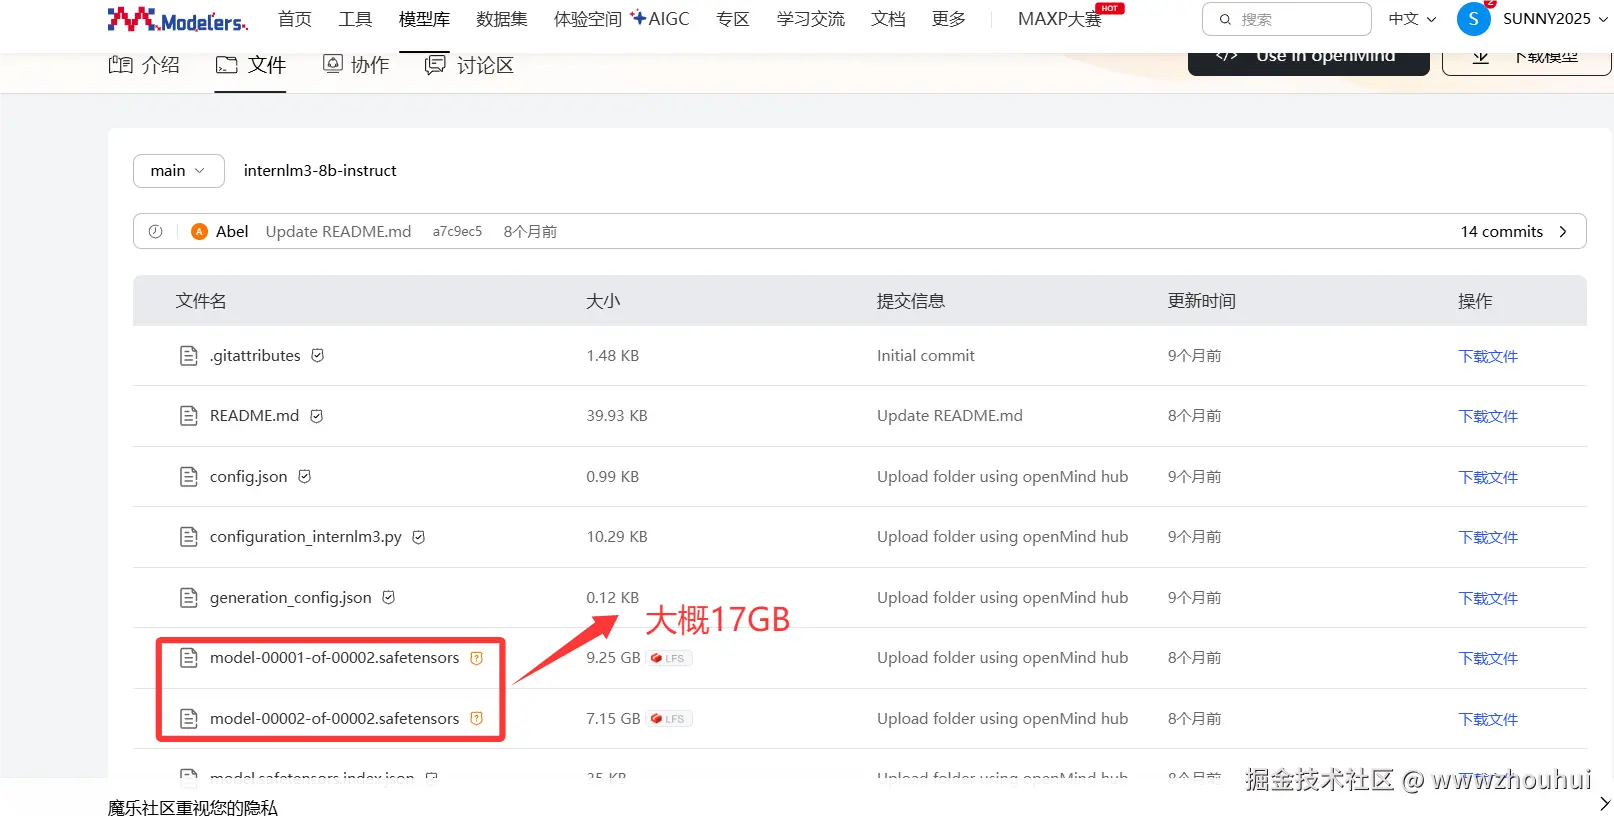Open the configuration_internlm3.py file name
1614x816 pixels.
(x=306, y=537)
